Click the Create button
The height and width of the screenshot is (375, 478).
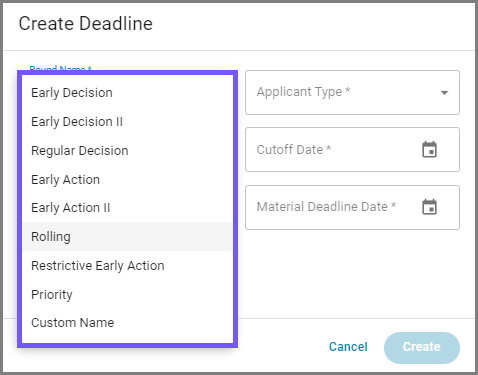pos(422,347)
